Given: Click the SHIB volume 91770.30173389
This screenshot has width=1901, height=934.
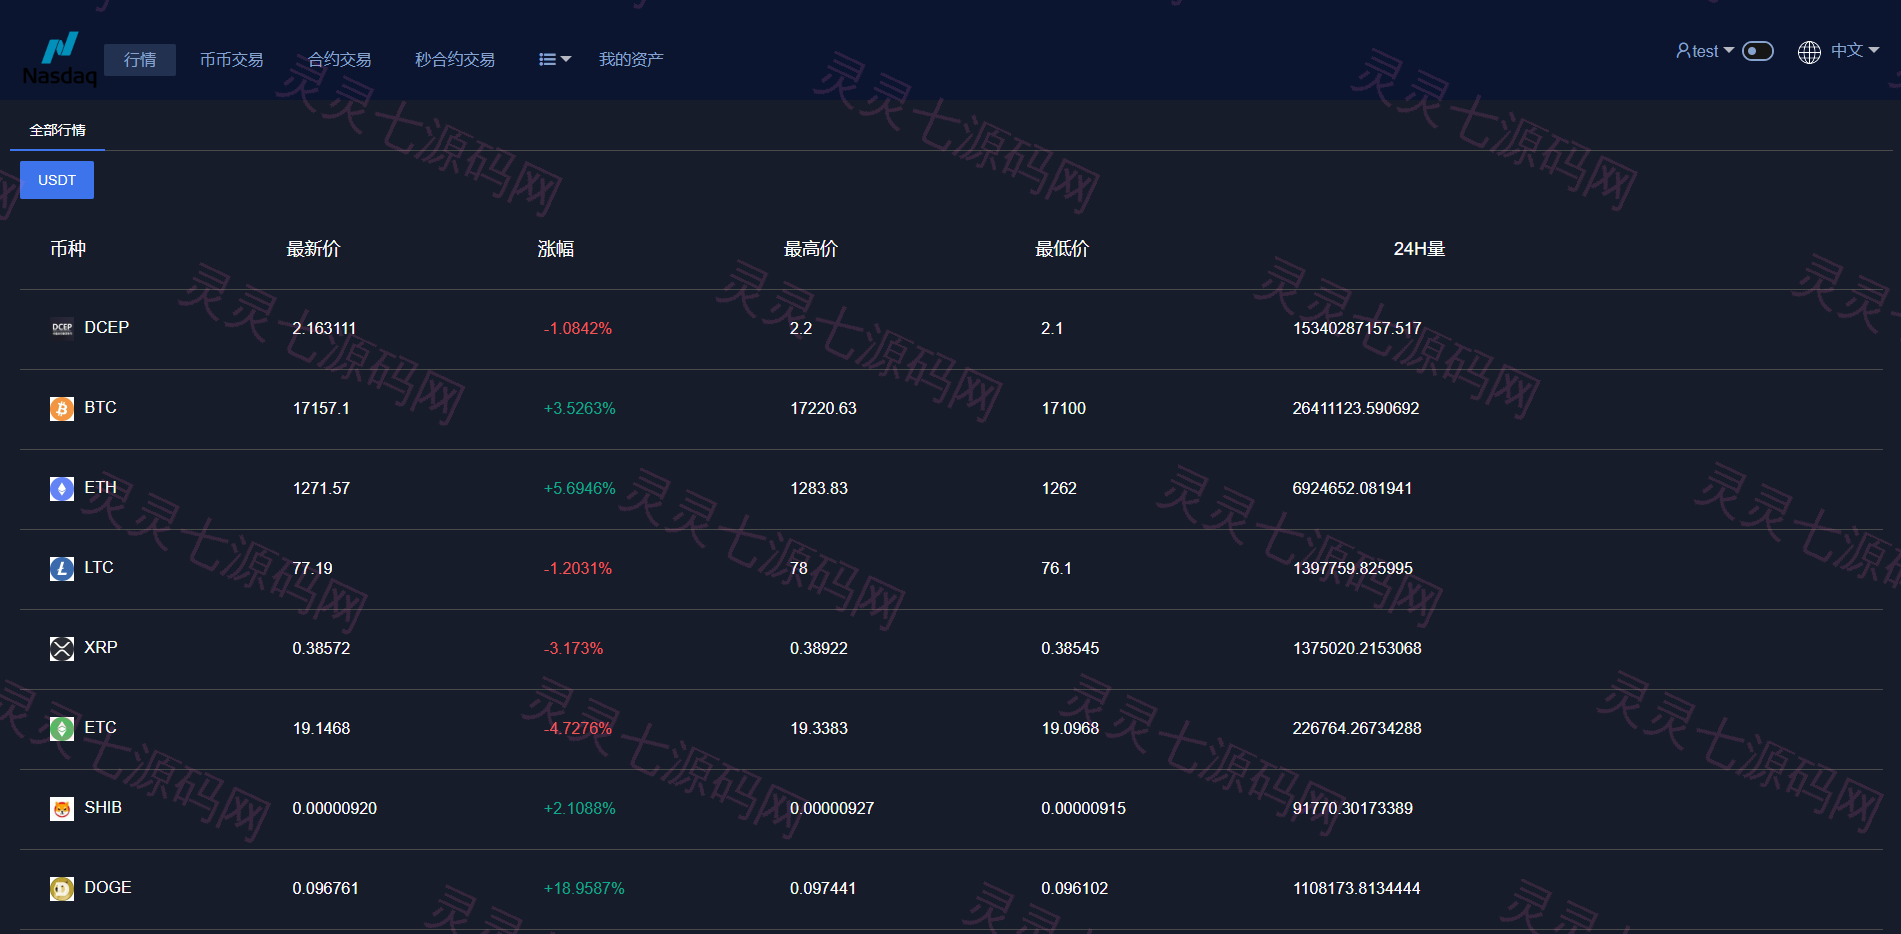Looking at the screenshot, I should (x=1353, y=808).
